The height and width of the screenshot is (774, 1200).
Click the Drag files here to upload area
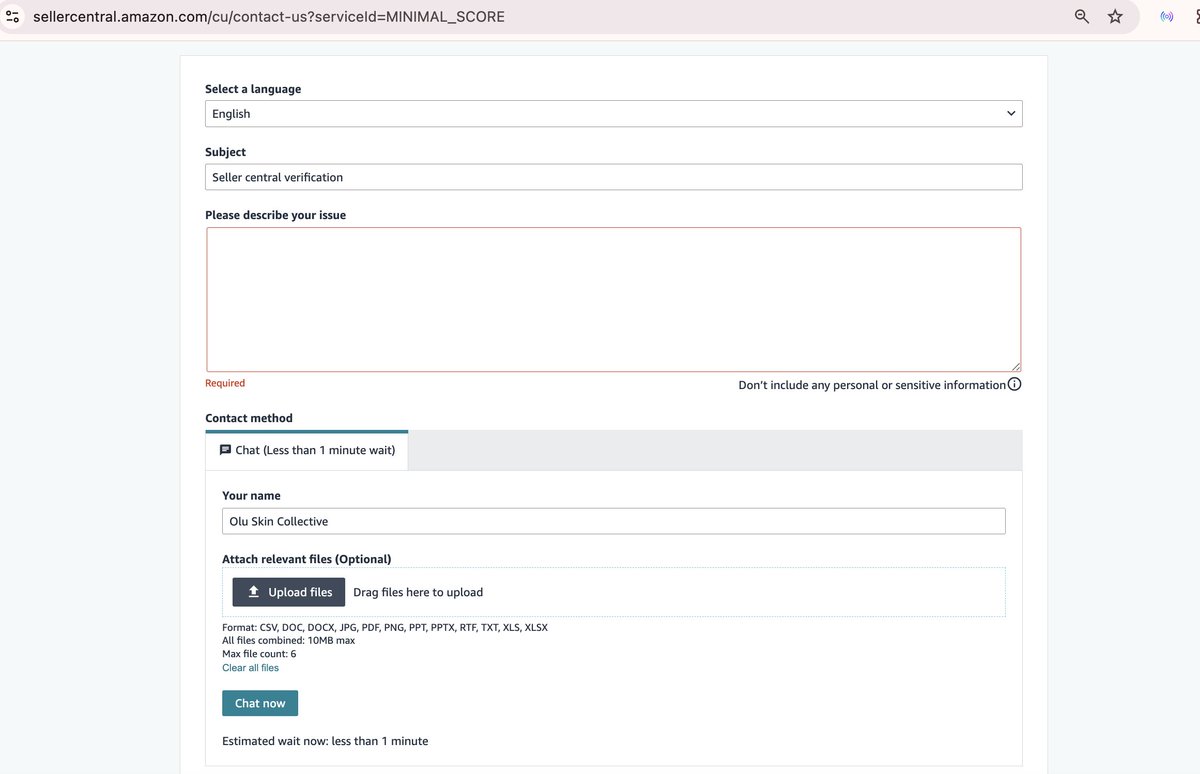click(x=614, y=592)
